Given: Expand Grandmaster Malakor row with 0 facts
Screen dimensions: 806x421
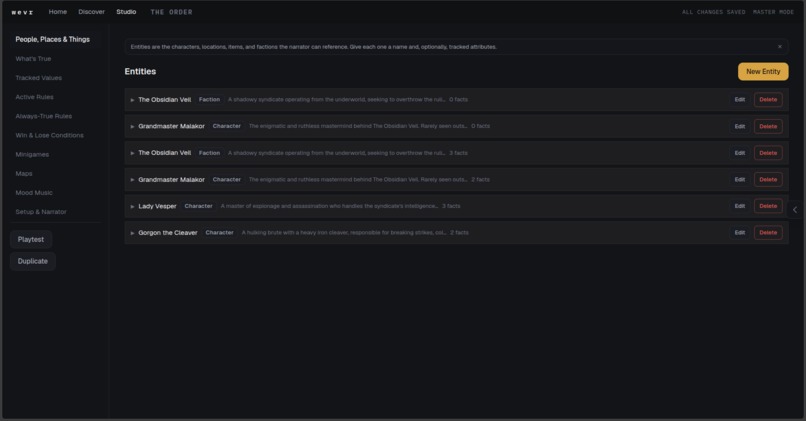Looking at the screenshot, I should [x=132, y=126].
